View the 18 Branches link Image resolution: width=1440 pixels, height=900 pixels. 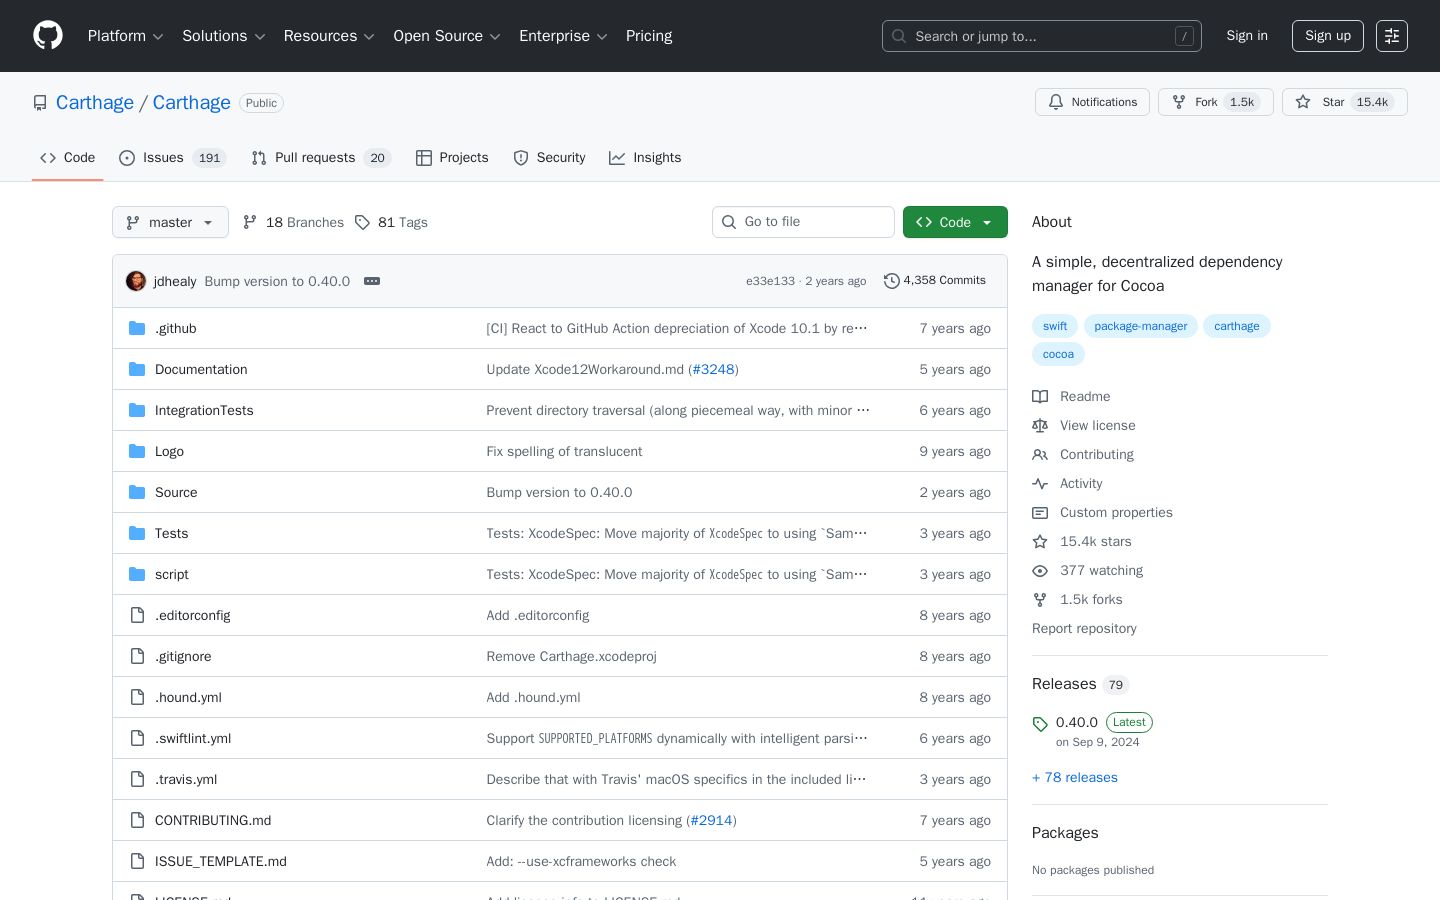293,222
